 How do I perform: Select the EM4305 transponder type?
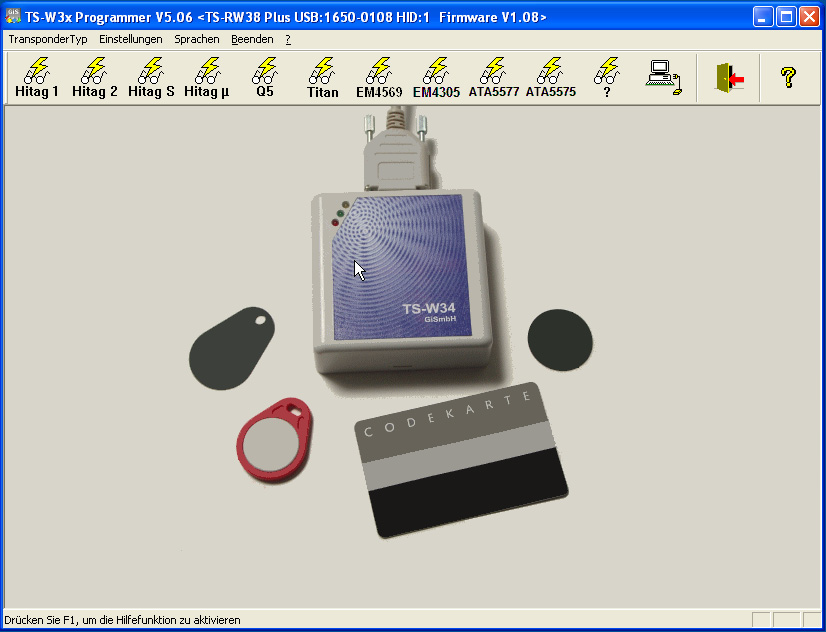[x=435, y=75]
